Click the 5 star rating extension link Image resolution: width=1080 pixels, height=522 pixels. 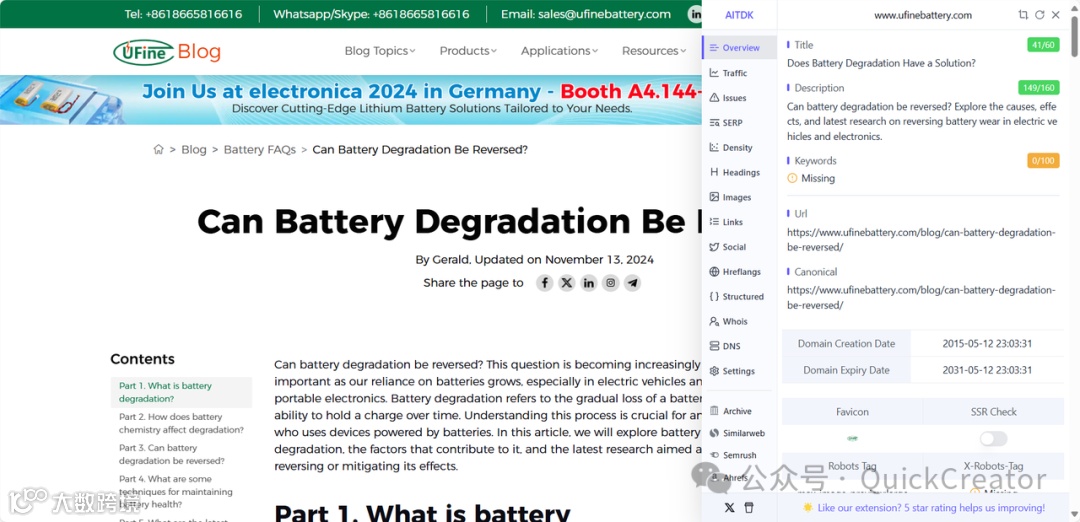coord(924,508)
